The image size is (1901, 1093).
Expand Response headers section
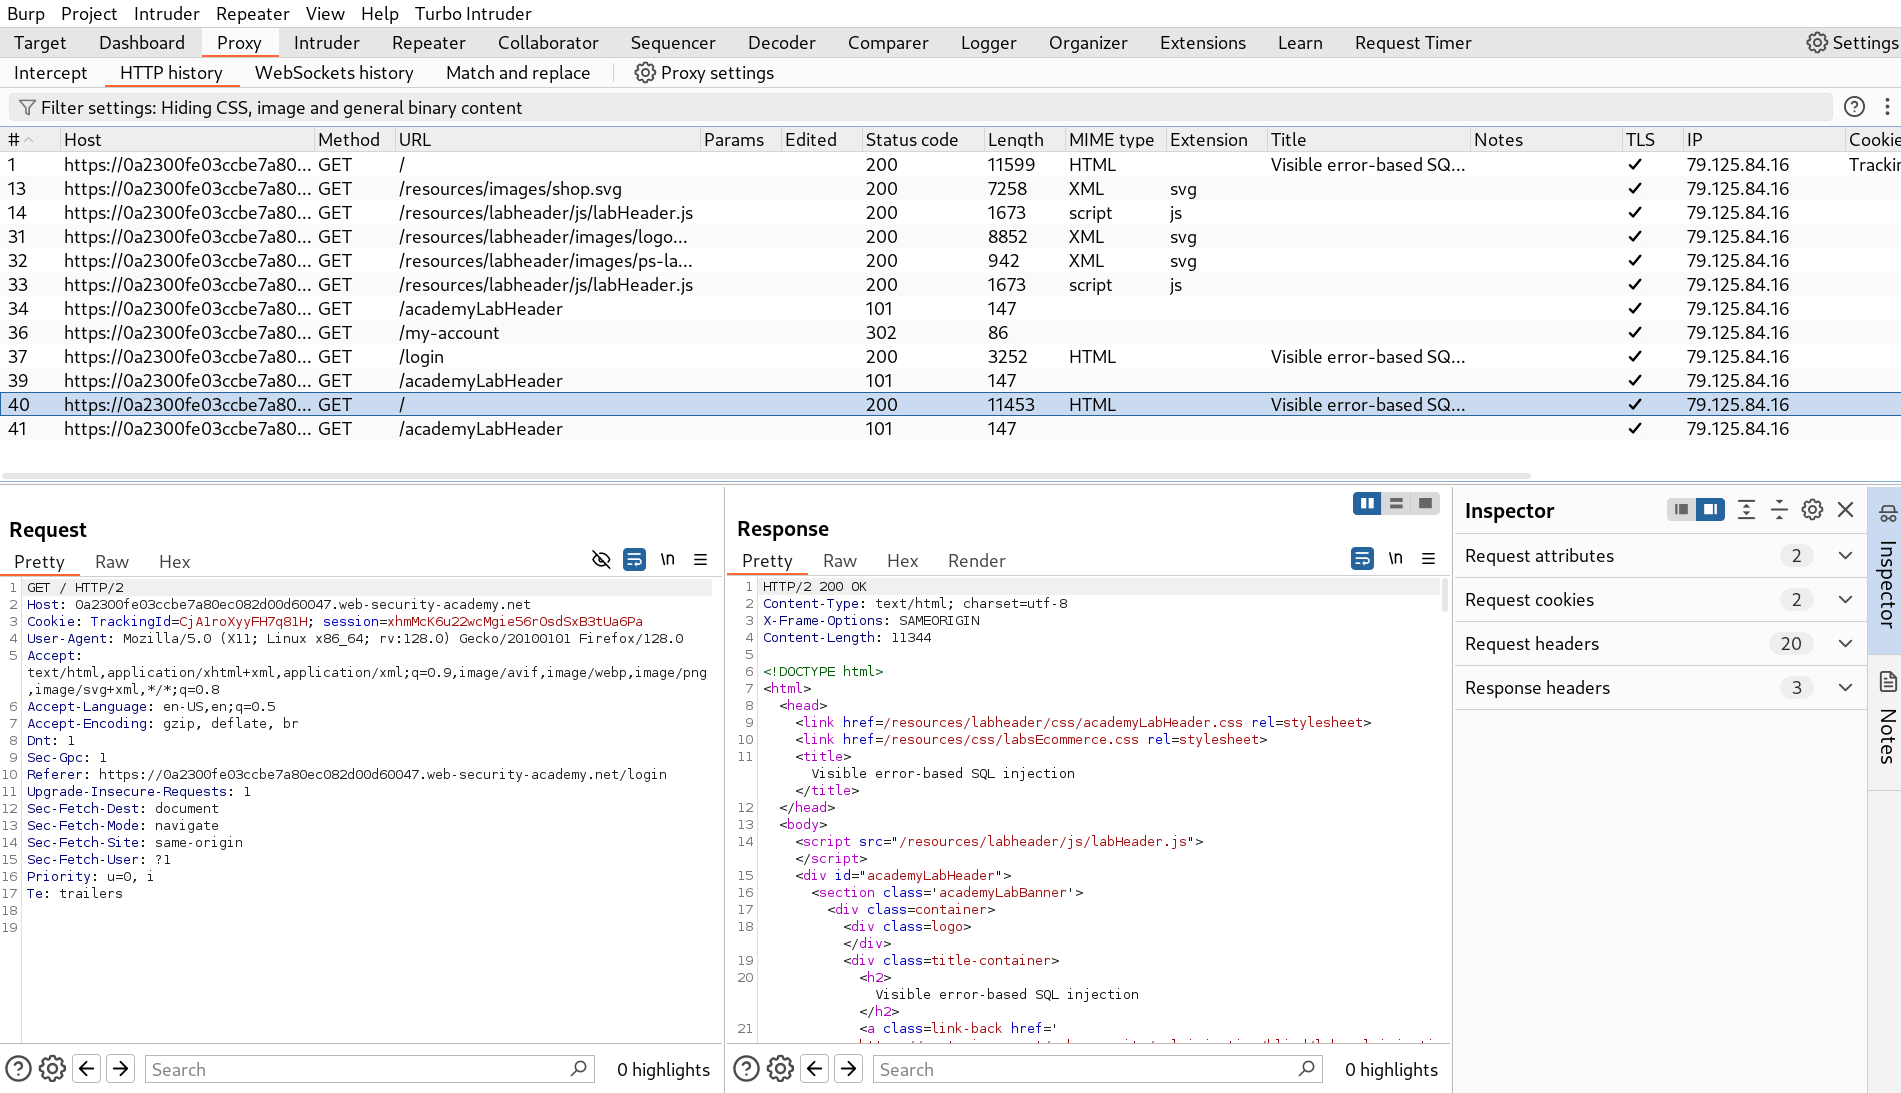coord(1845,688)
